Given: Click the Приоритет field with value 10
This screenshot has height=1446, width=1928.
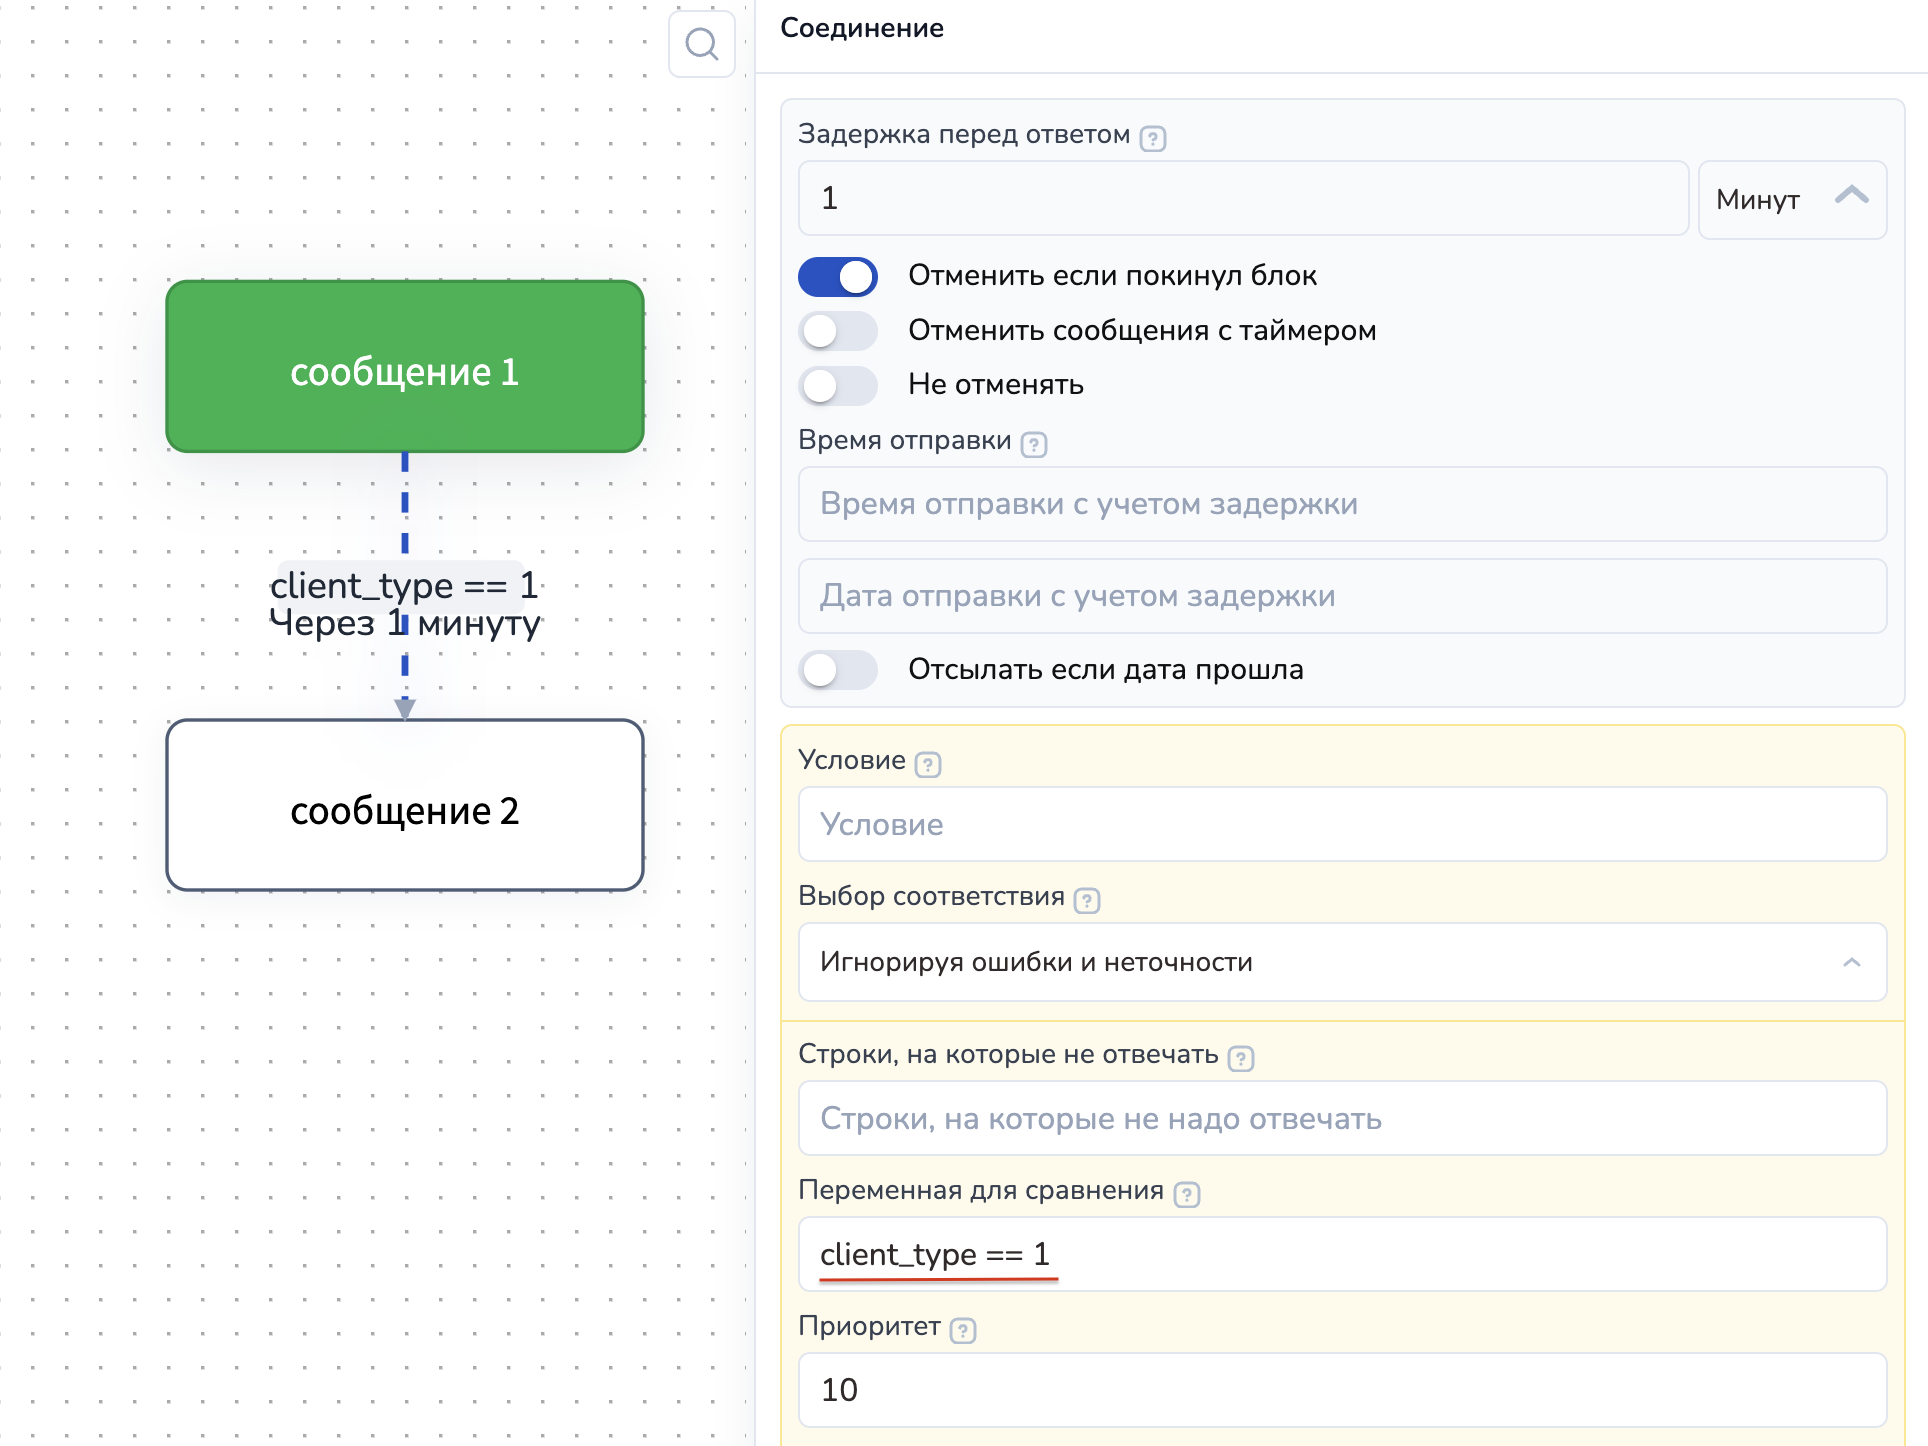Looking at the screenshot, I should coord(1342,1390).
